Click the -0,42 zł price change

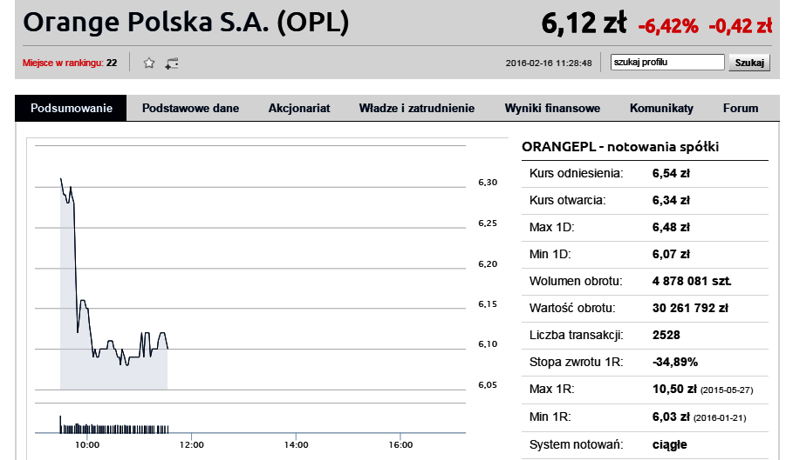click(740, 26)
